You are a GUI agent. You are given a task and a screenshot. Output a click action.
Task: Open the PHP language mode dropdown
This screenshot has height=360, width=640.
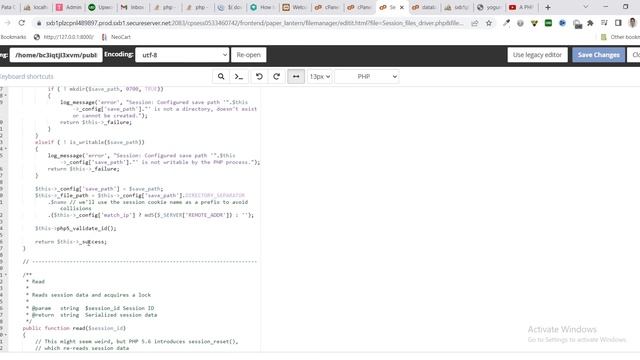pos(367,76)
